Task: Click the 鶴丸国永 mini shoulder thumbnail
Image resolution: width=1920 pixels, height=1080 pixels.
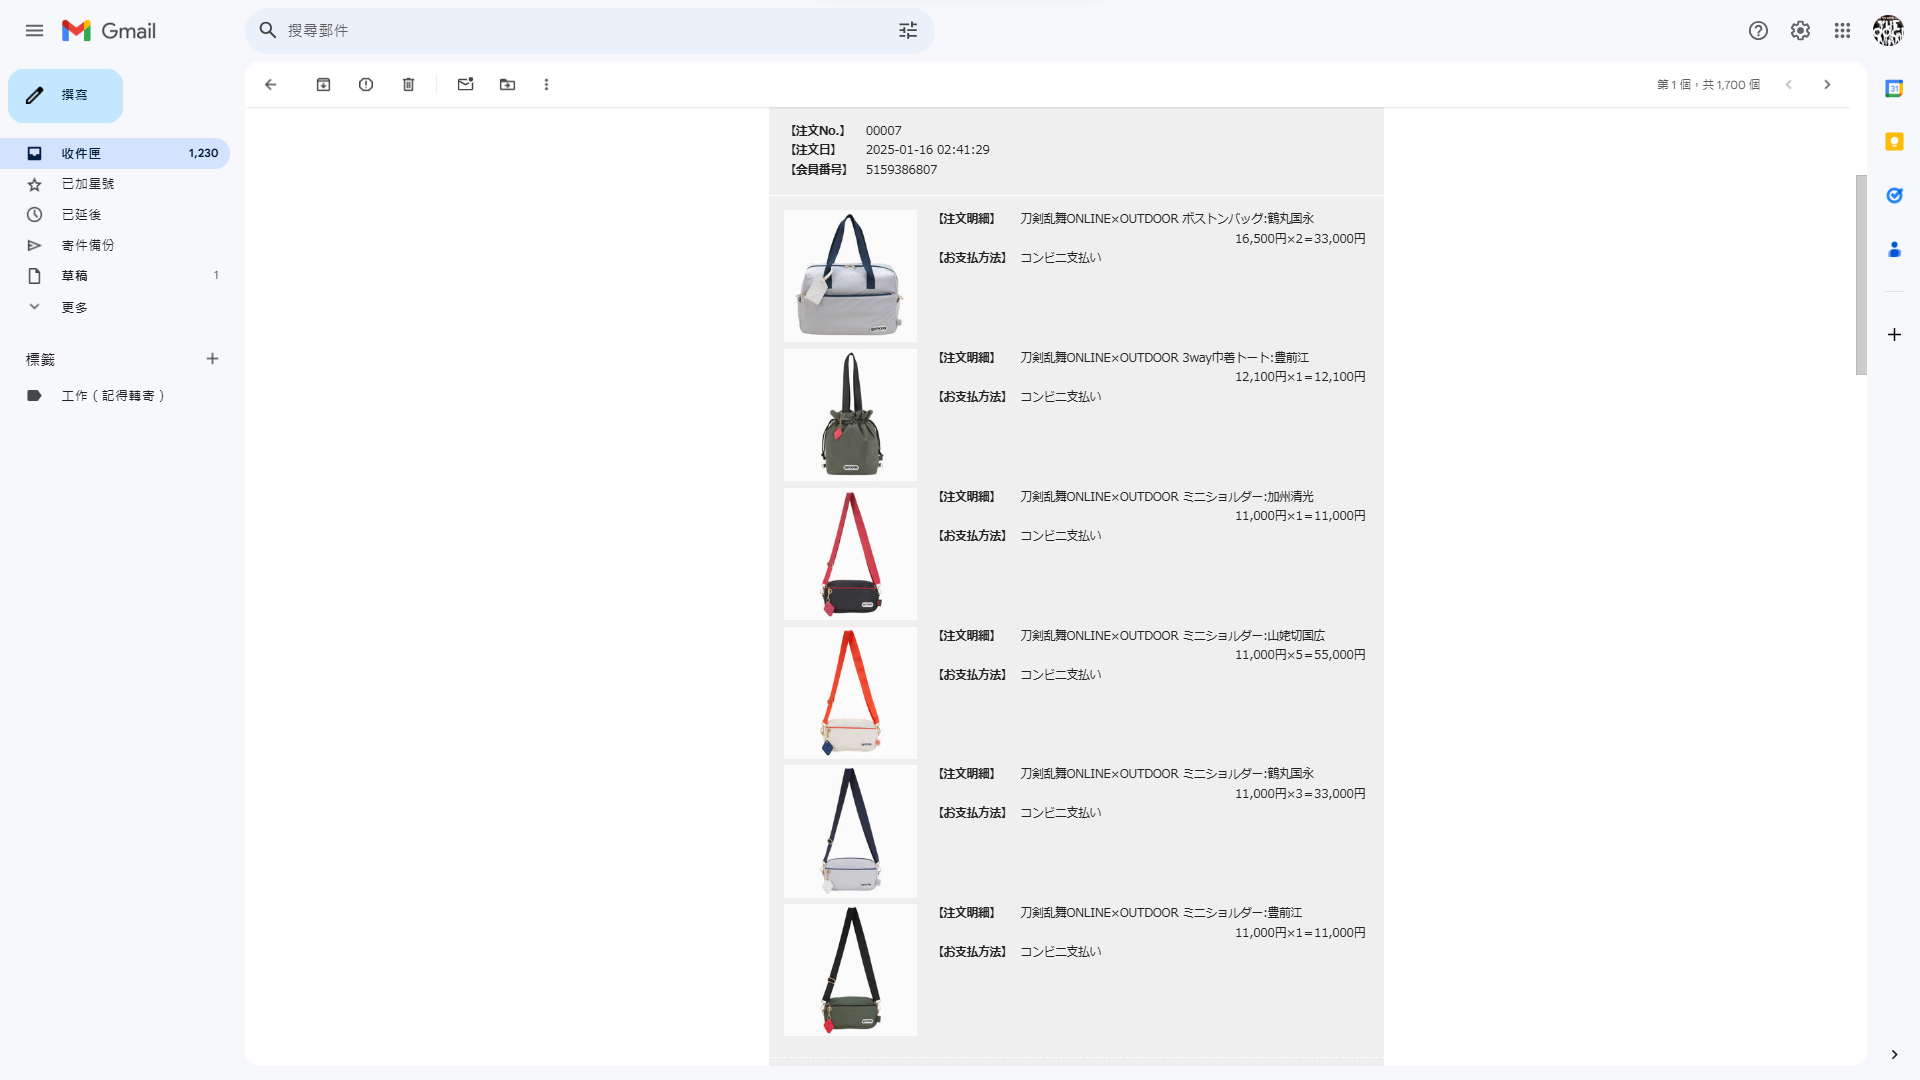Action: point(850,831)
